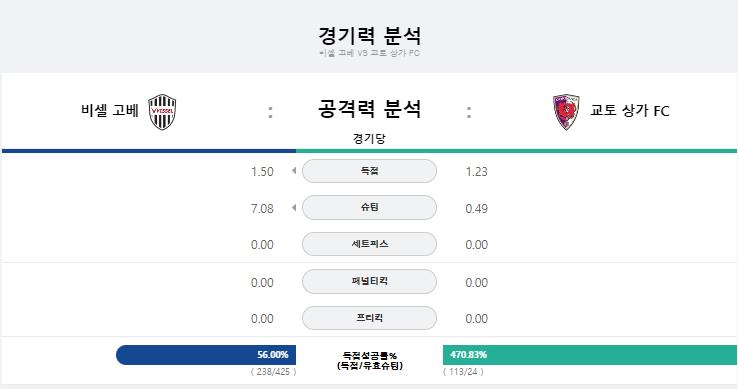738x389 pixels.
Task: Select the 페널티킥 stat pill button
Action: pyautogui.click(x=369, y=281)
